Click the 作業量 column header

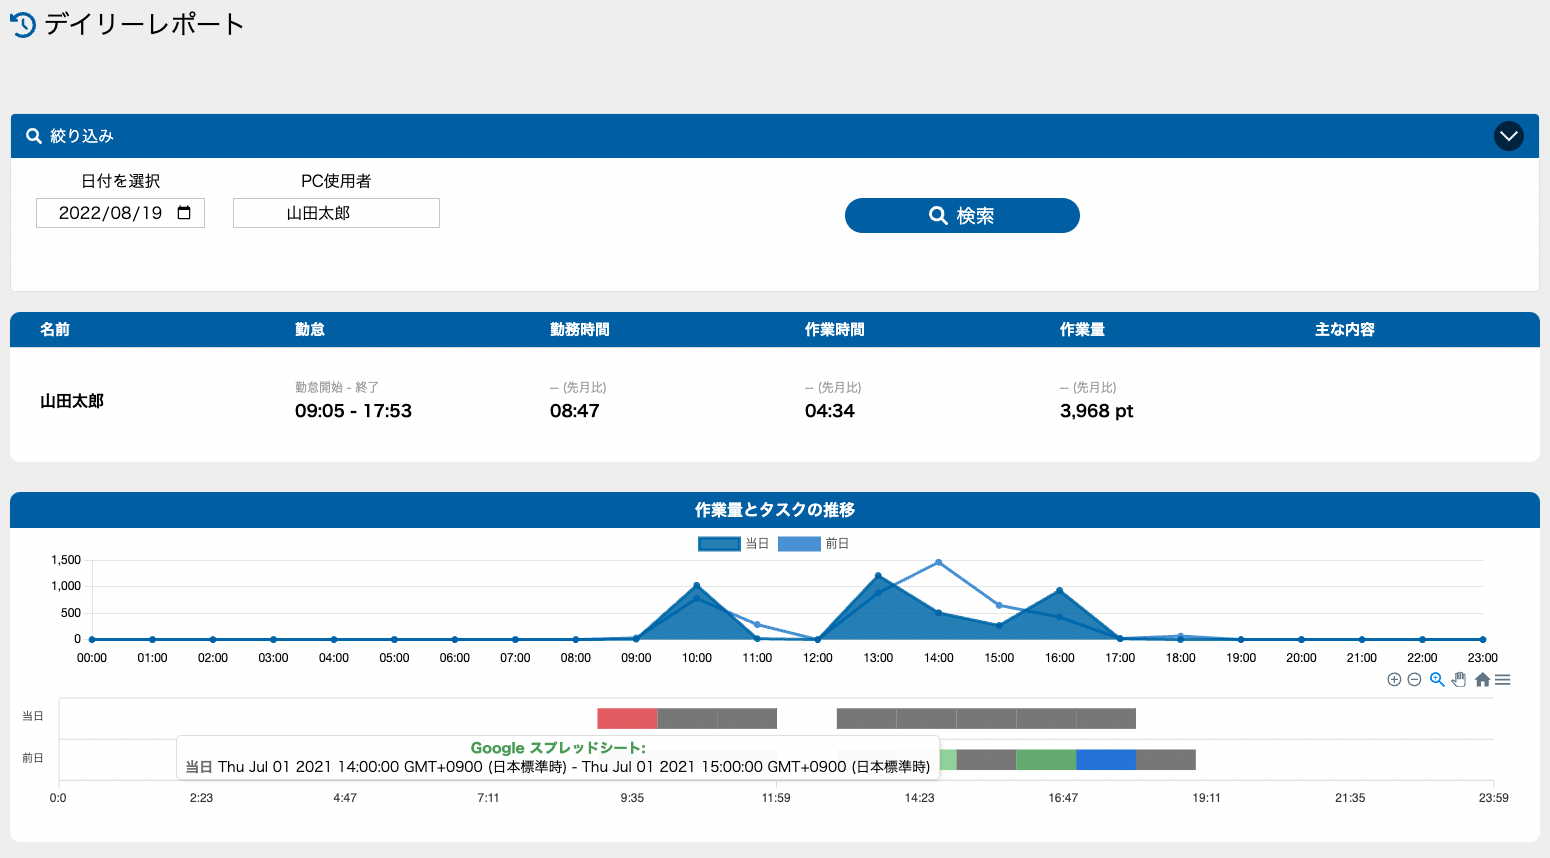(1082, 330)
